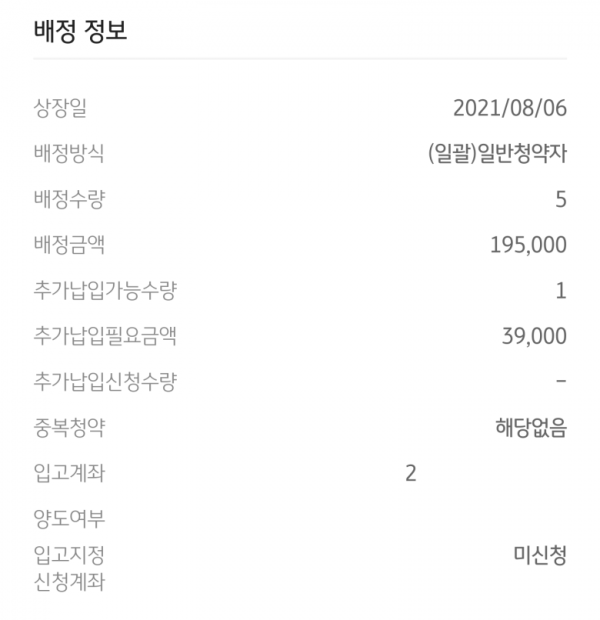This screenshot has height=620, width=600.
Task: Click the allotted quantity value 5
Action: pos(561,199)
